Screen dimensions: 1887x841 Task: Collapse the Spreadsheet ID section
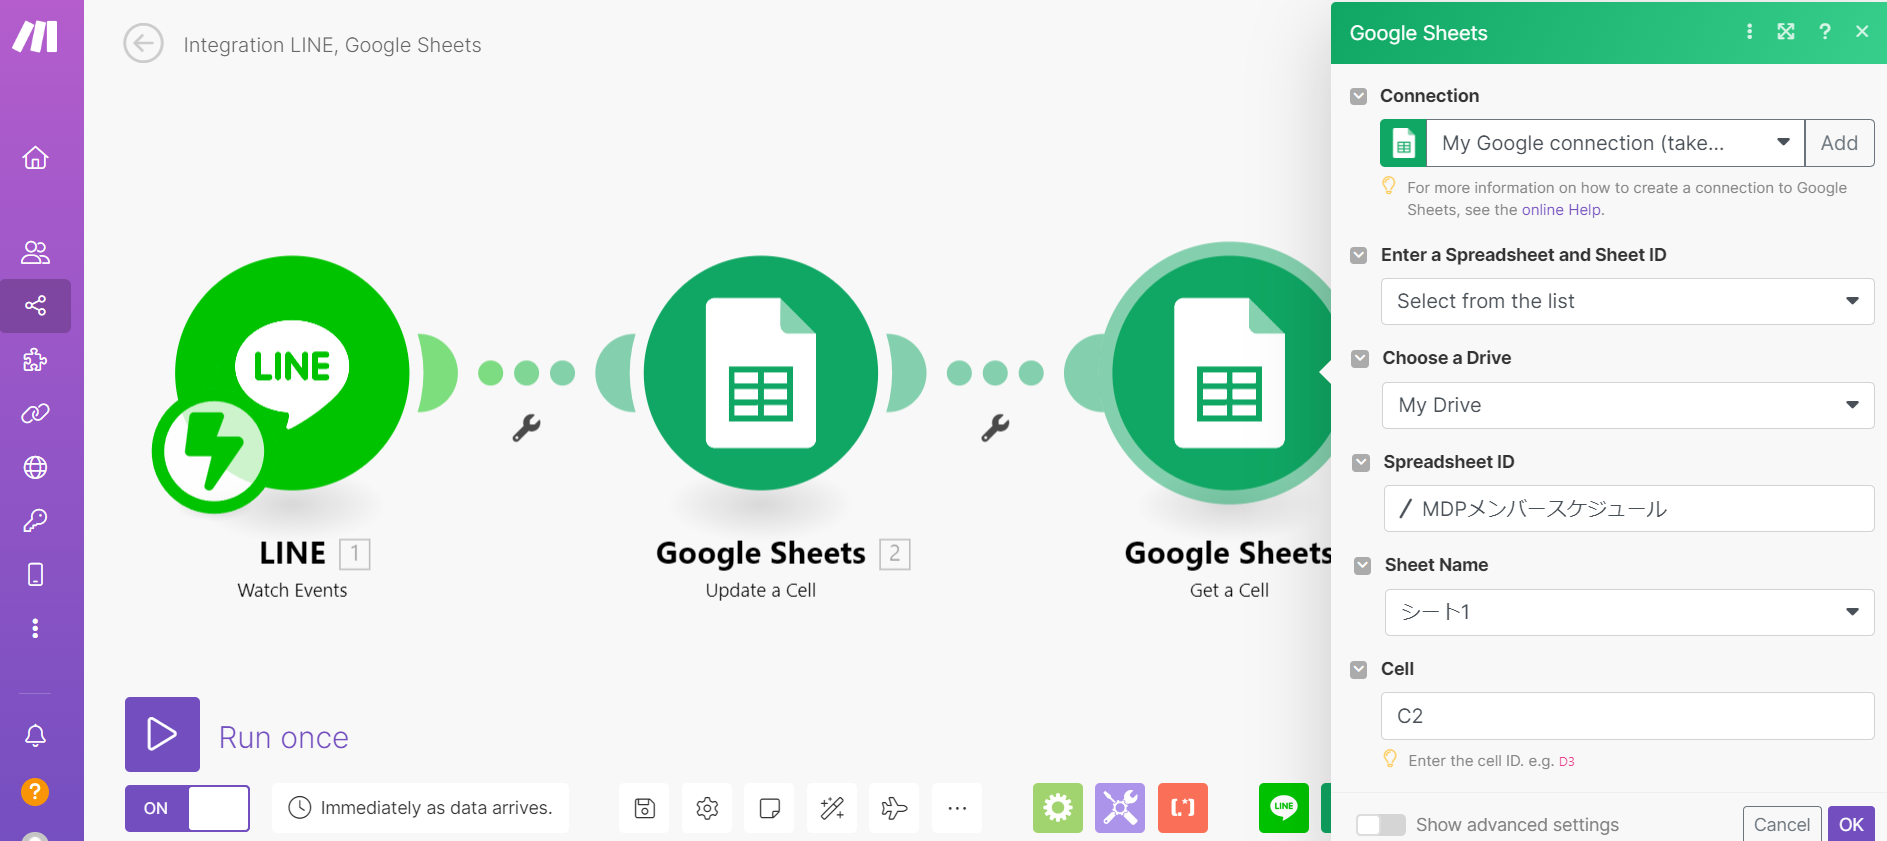(x=1361, y=463)
